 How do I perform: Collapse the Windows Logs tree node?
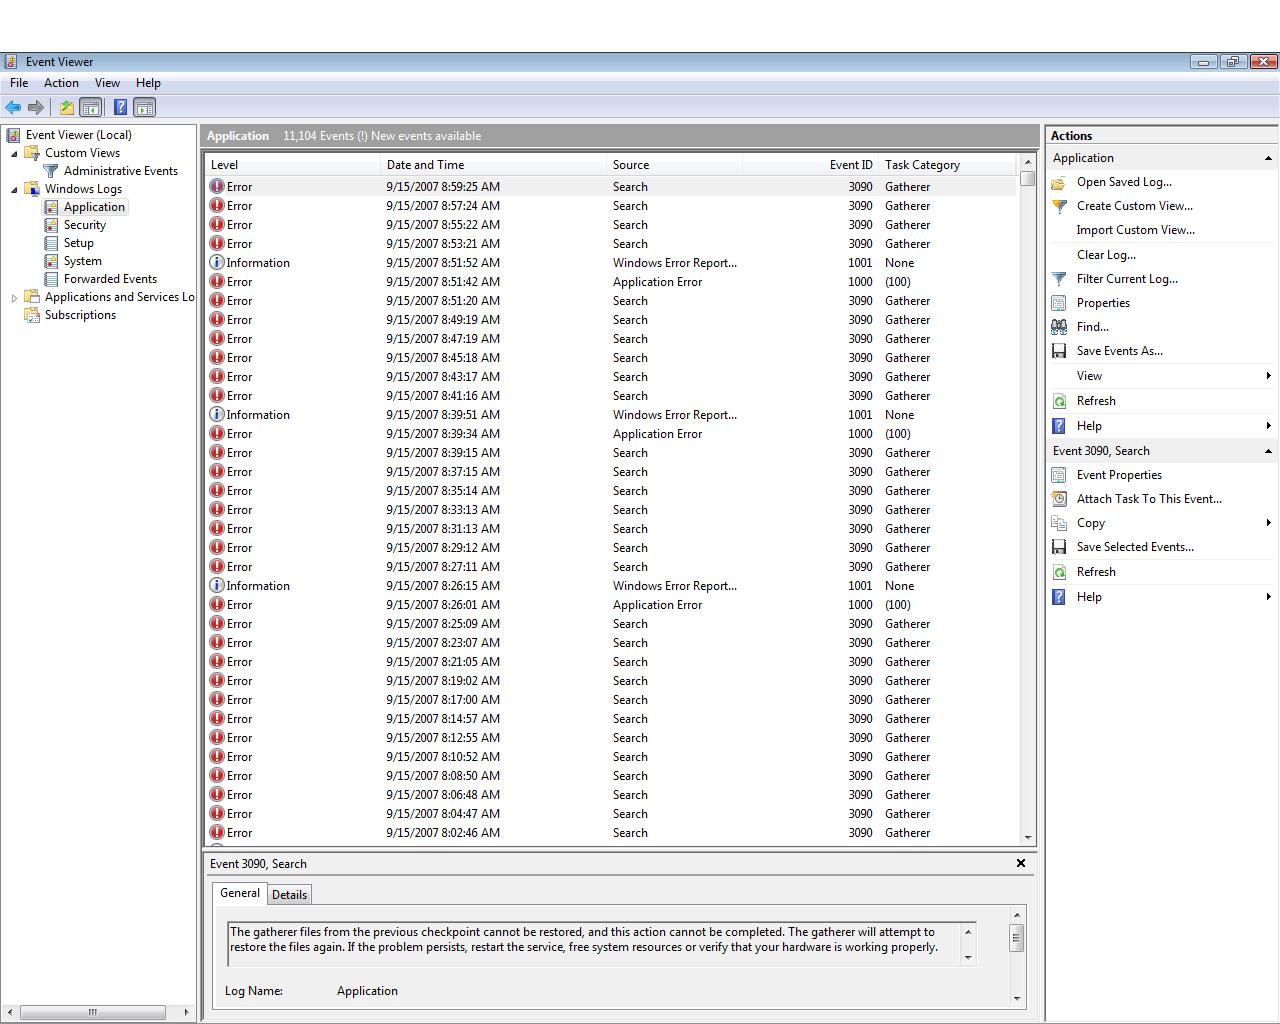click(x=12, y=189)
